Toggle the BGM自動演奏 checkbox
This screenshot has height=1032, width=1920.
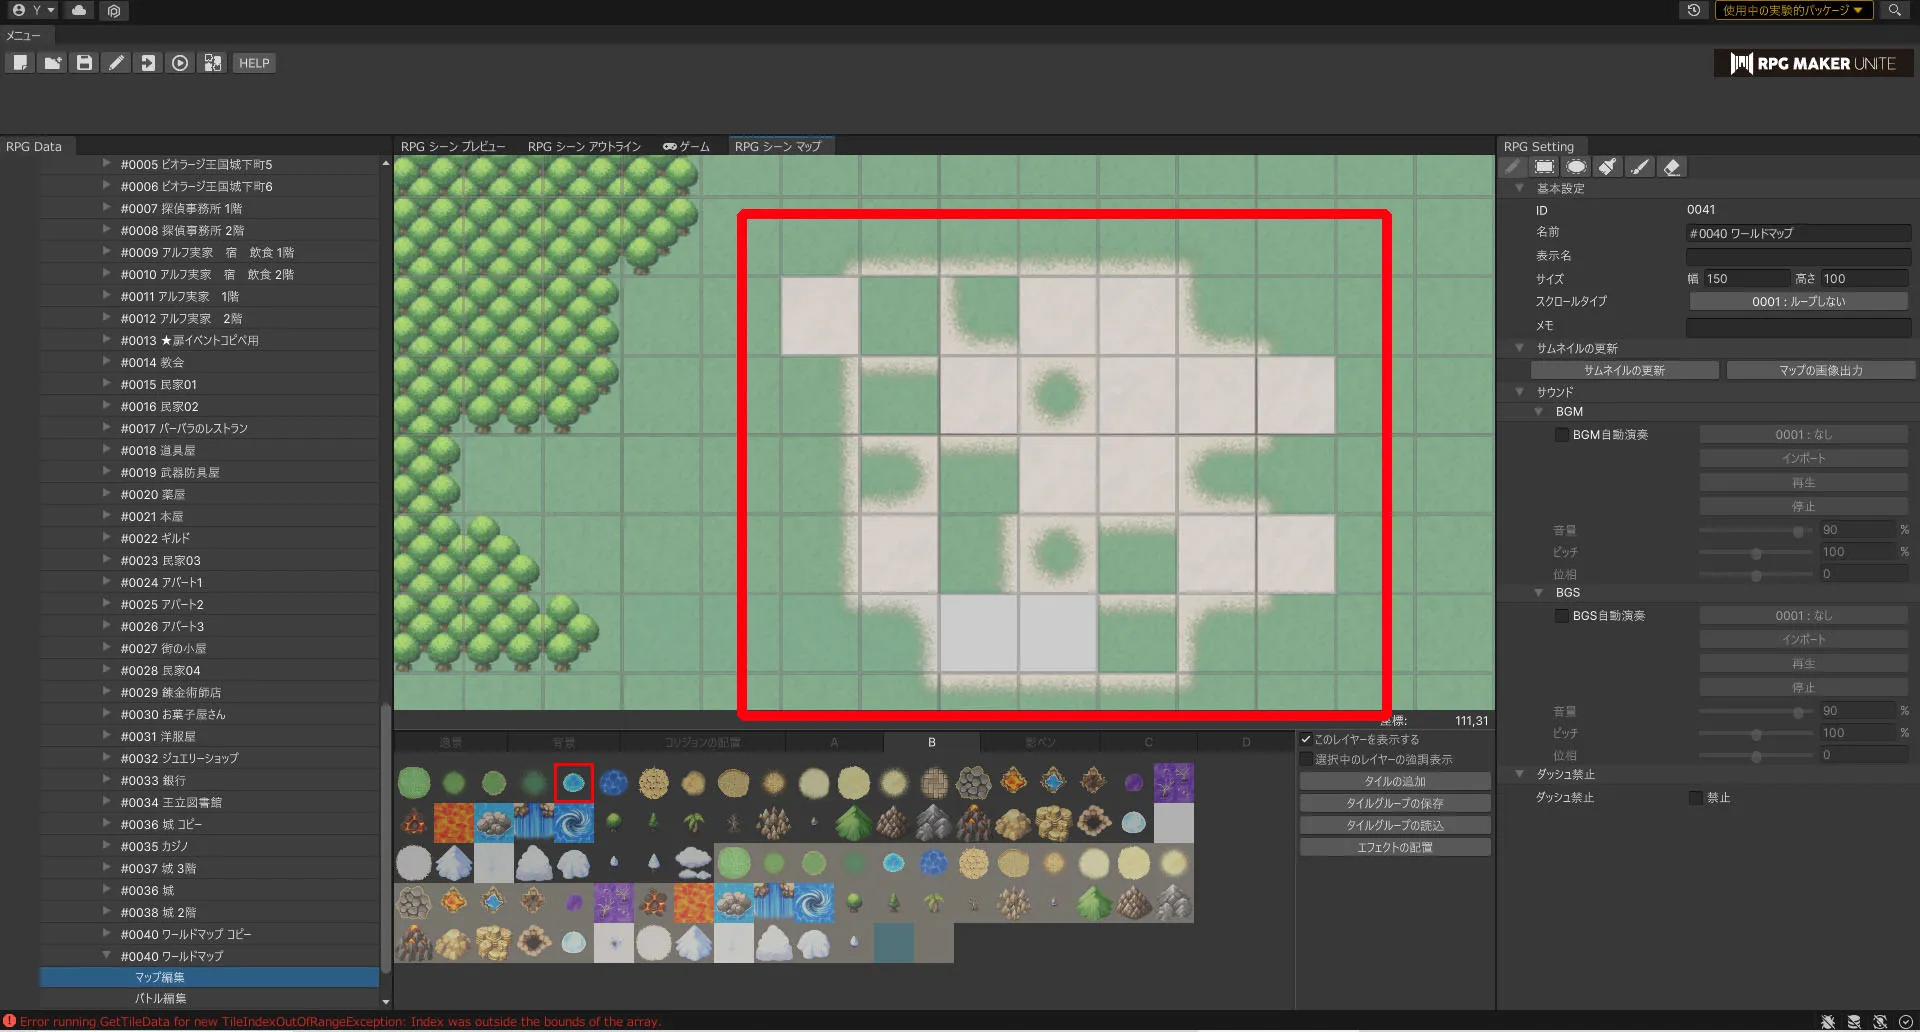pos(1561,435)
